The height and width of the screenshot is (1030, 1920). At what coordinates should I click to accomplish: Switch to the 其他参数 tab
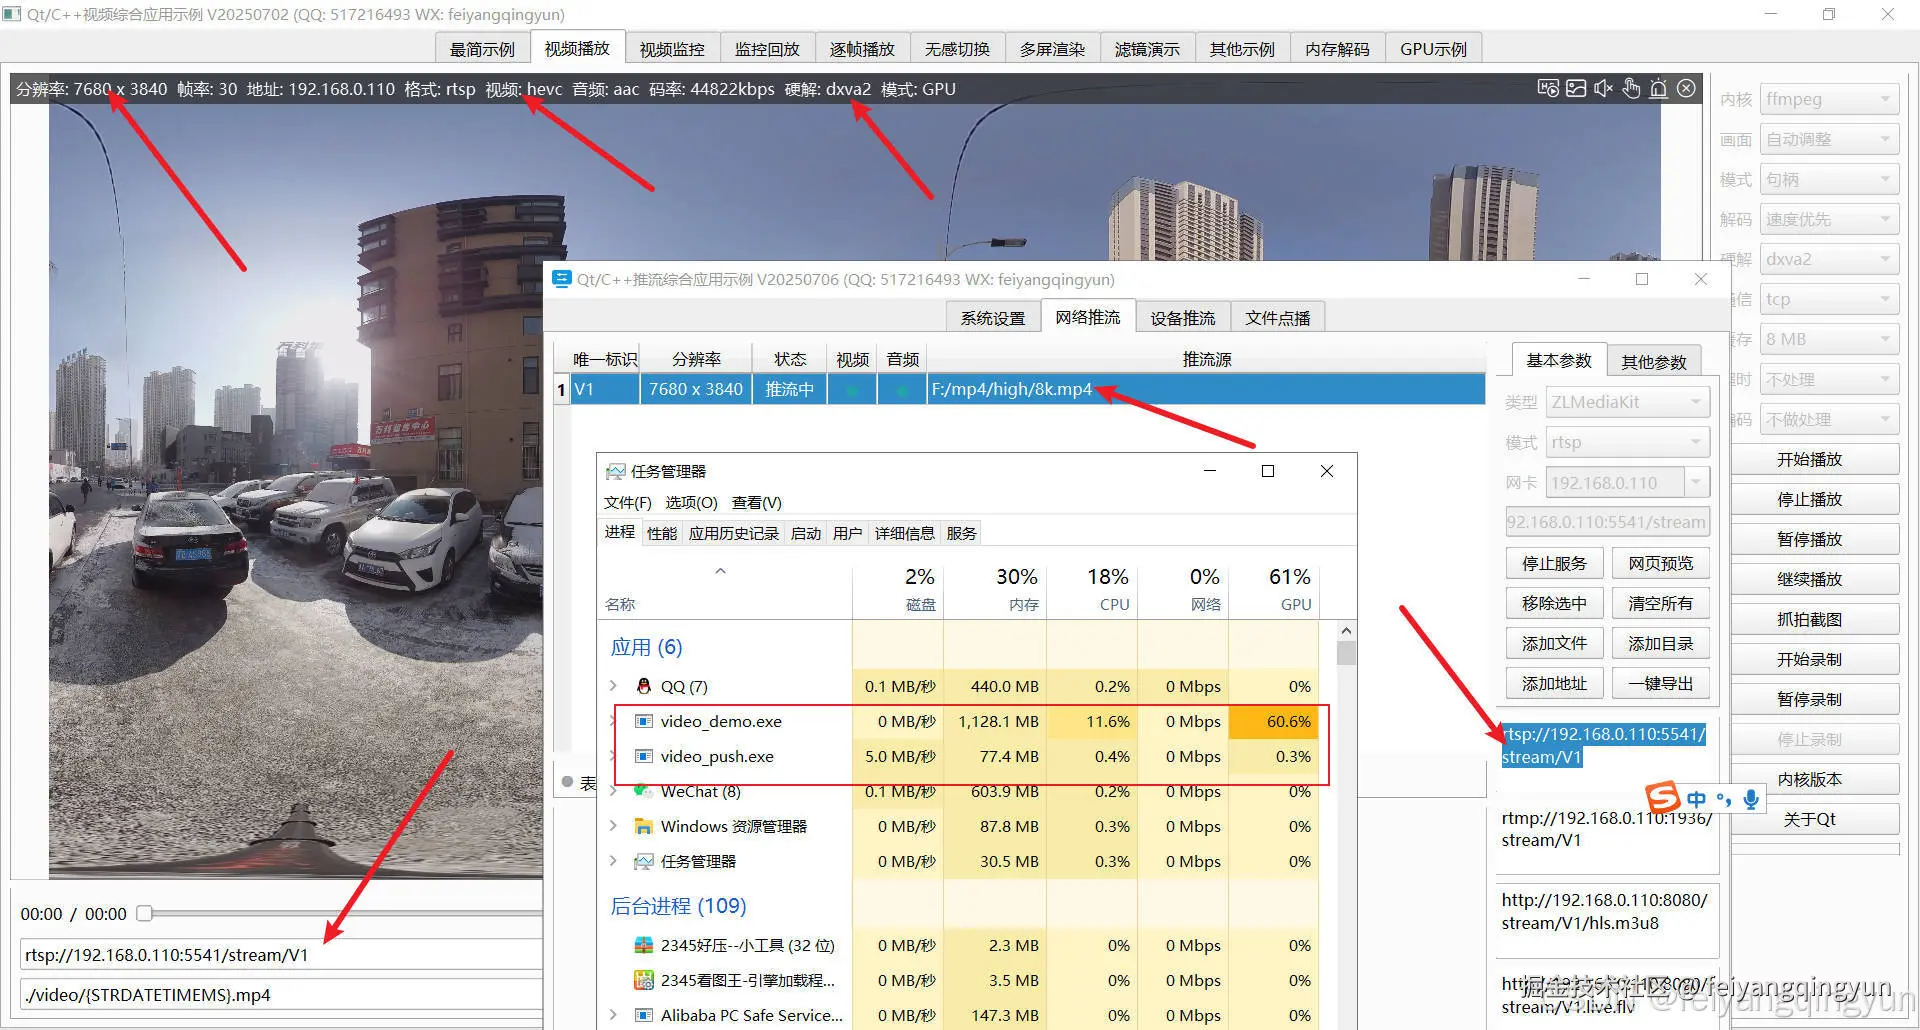[x=1653, y=362]
